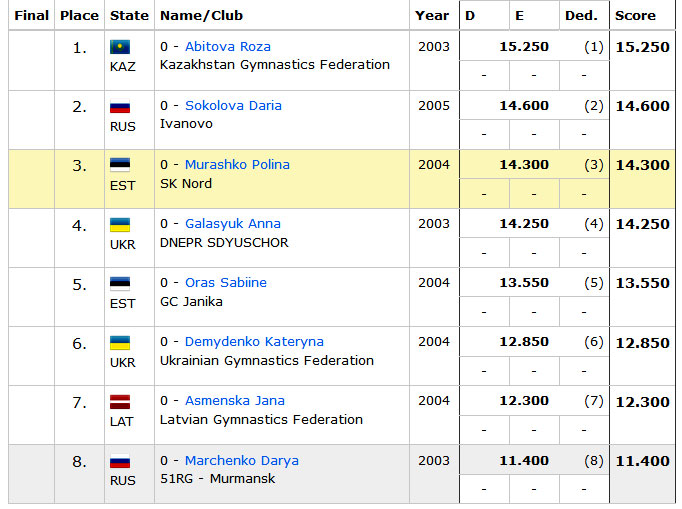The height and width of the screenshot is (509, 682).
Task: Click the Name/Club column header
Action: 202,16
